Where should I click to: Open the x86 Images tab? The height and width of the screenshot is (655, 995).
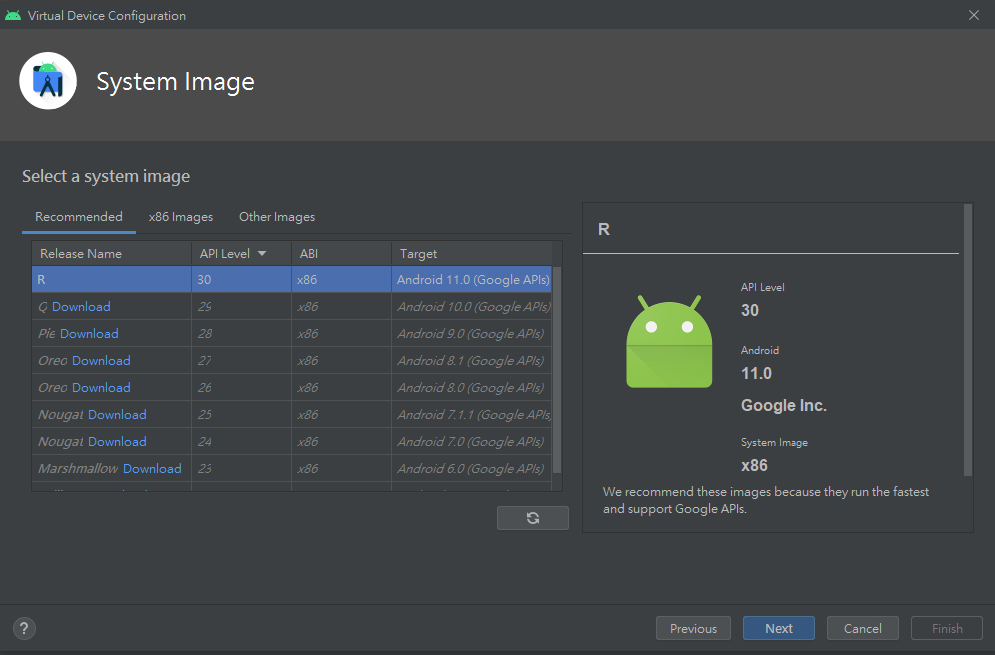181,216
